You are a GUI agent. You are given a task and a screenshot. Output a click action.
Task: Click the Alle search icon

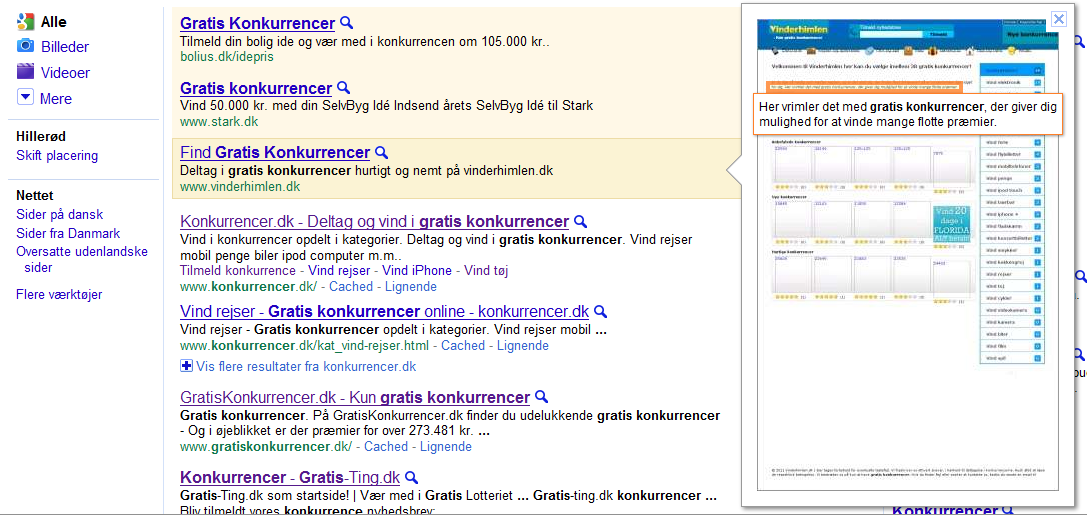(x=25, y=22)
